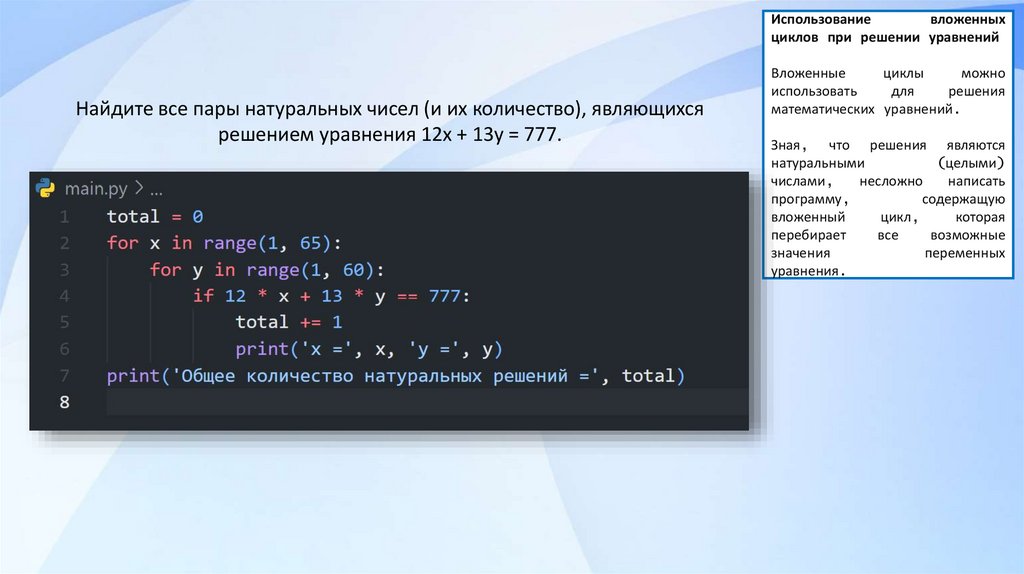1024x574 pixels.
Task: Click line number 5 in the gutter
Action: pyautogui.click(x=64, y=323)
